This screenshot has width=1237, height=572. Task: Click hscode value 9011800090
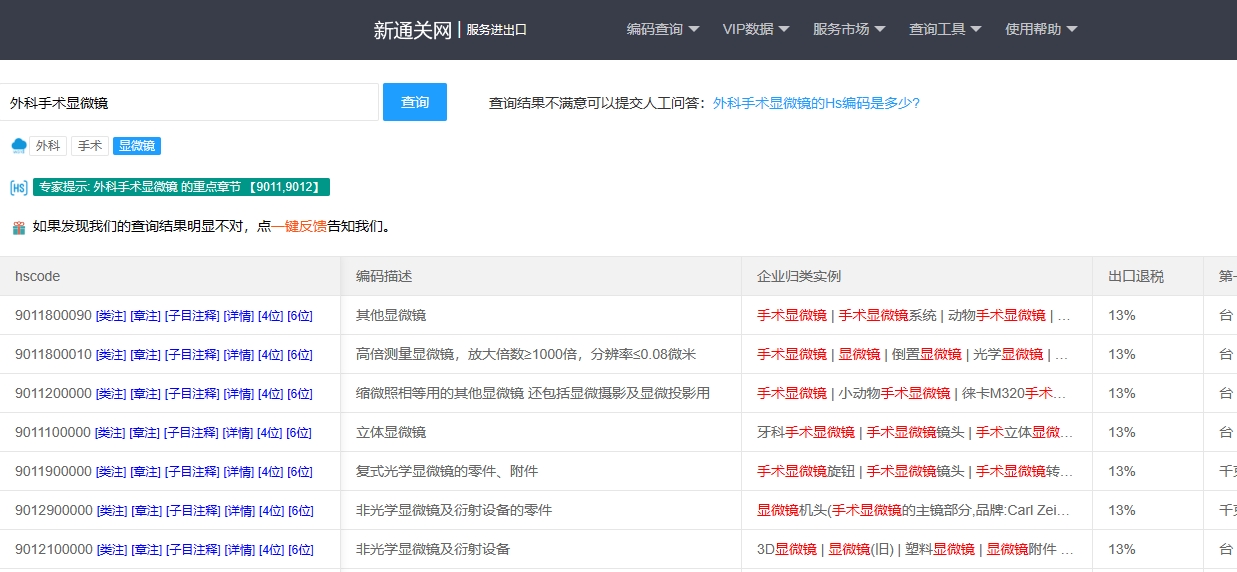53,315
